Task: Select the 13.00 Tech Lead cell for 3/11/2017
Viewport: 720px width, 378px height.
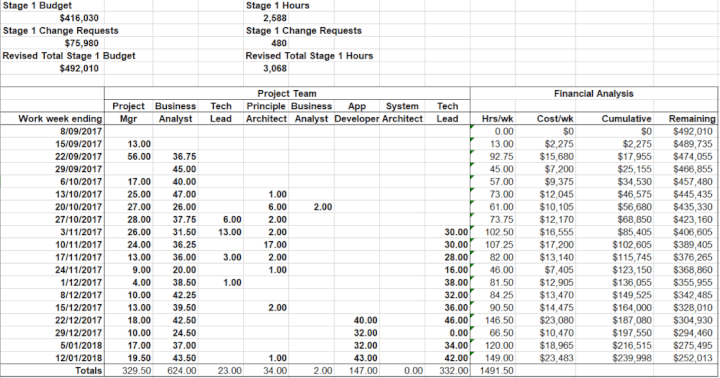Action: 230,232
